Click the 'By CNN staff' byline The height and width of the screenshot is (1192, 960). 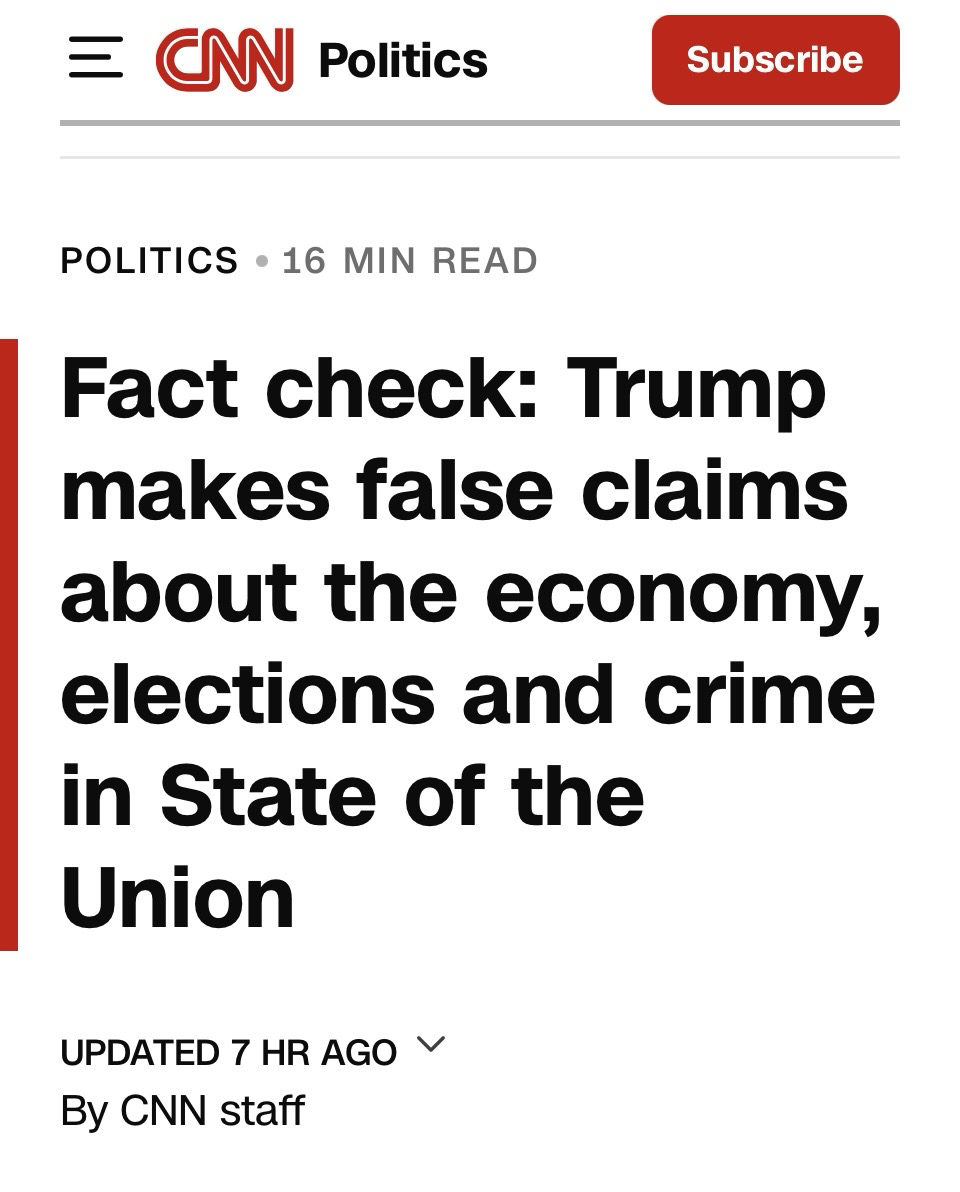click(182, 1111)
